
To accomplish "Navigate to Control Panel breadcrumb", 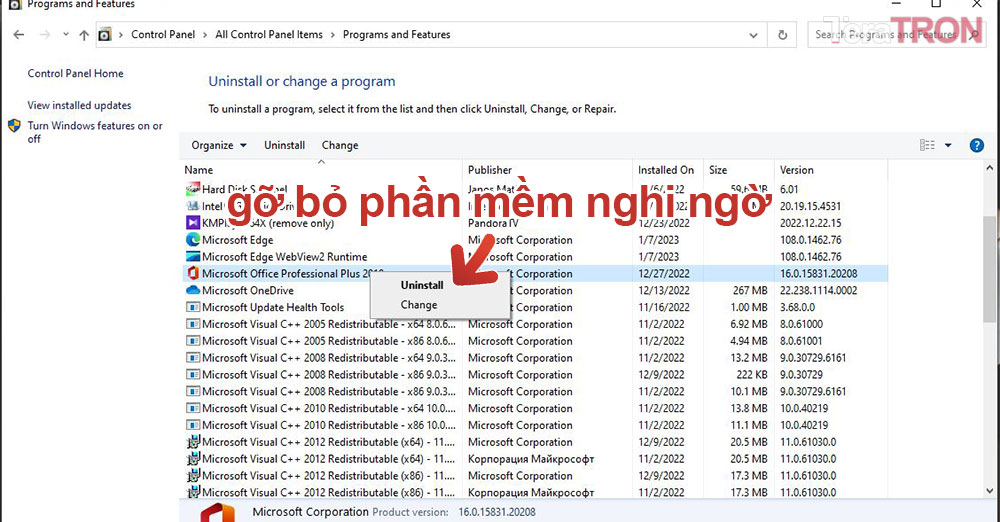I will 163,34.
